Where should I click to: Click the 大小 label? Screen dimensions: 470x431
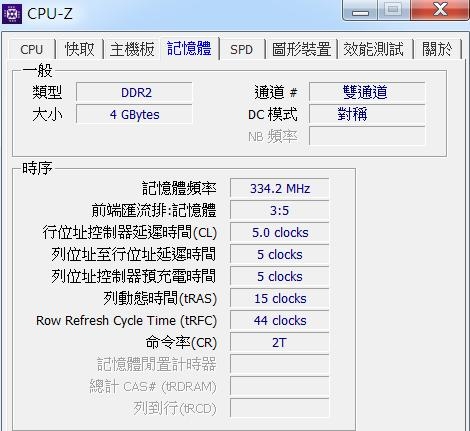pos(47,114)
